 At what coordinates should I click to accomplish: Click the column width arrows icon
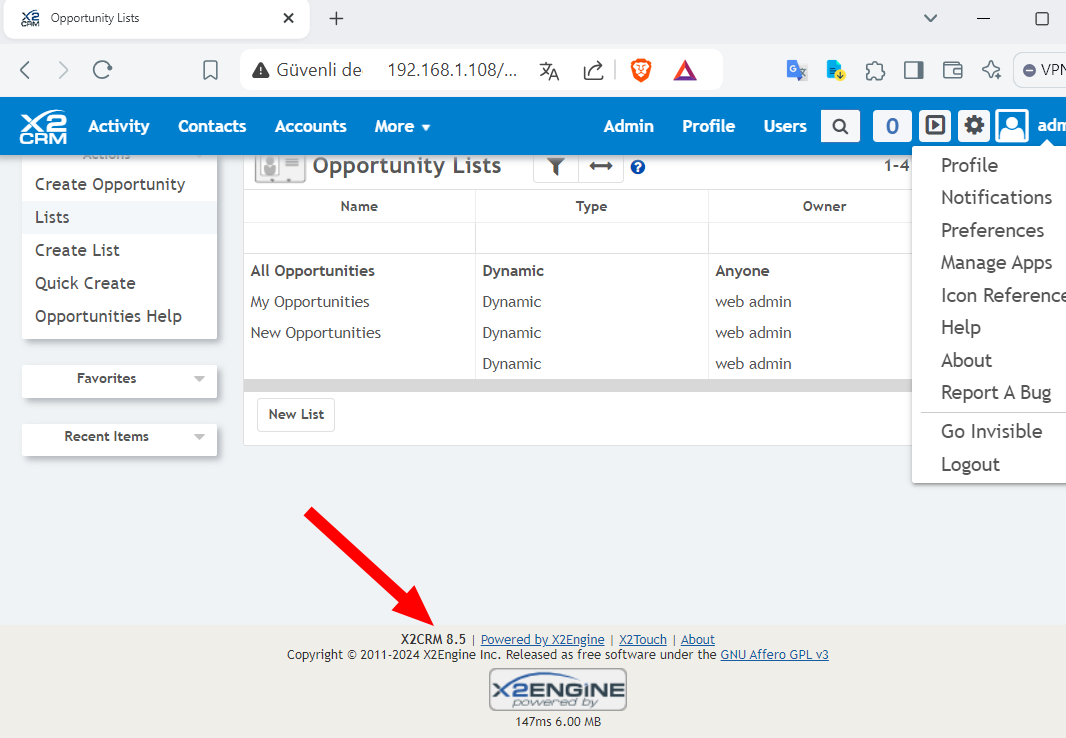[601, 167]
